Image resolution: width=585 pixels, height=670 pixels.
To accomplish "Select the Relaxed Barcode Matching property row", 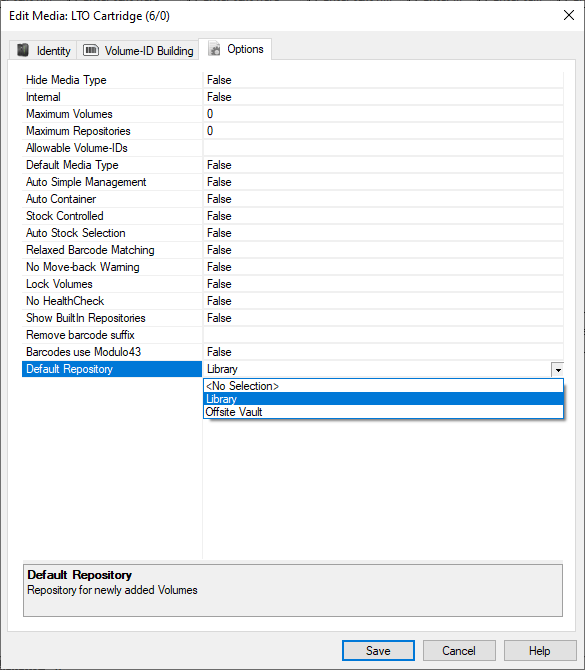I will pos(292,250).
